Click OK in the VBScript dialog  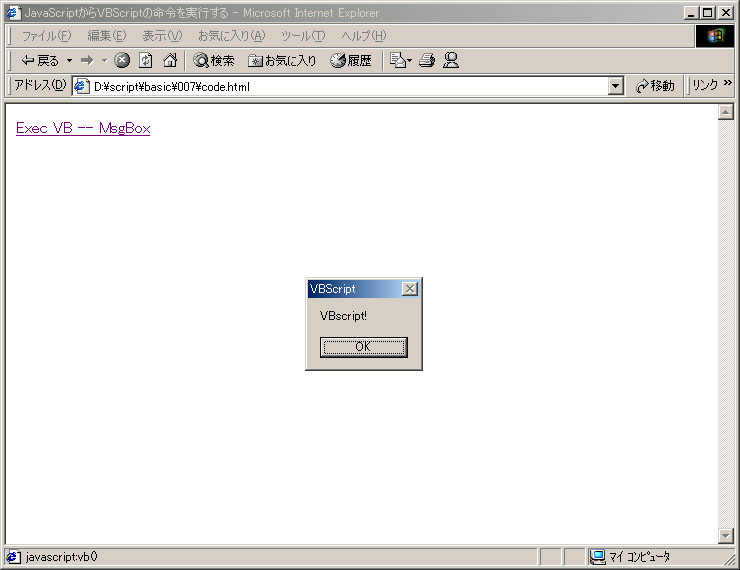click(x=363, y=347)
